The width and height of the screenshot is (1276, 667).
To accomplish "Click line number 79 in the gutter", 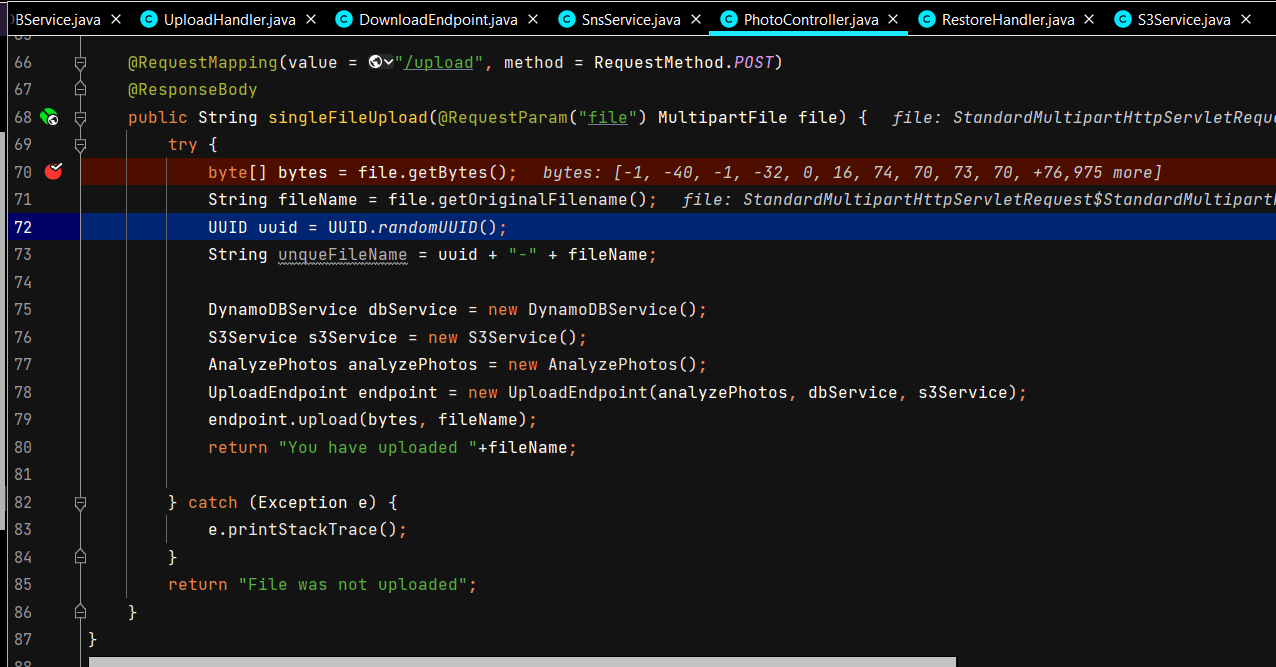I will 23,419.
